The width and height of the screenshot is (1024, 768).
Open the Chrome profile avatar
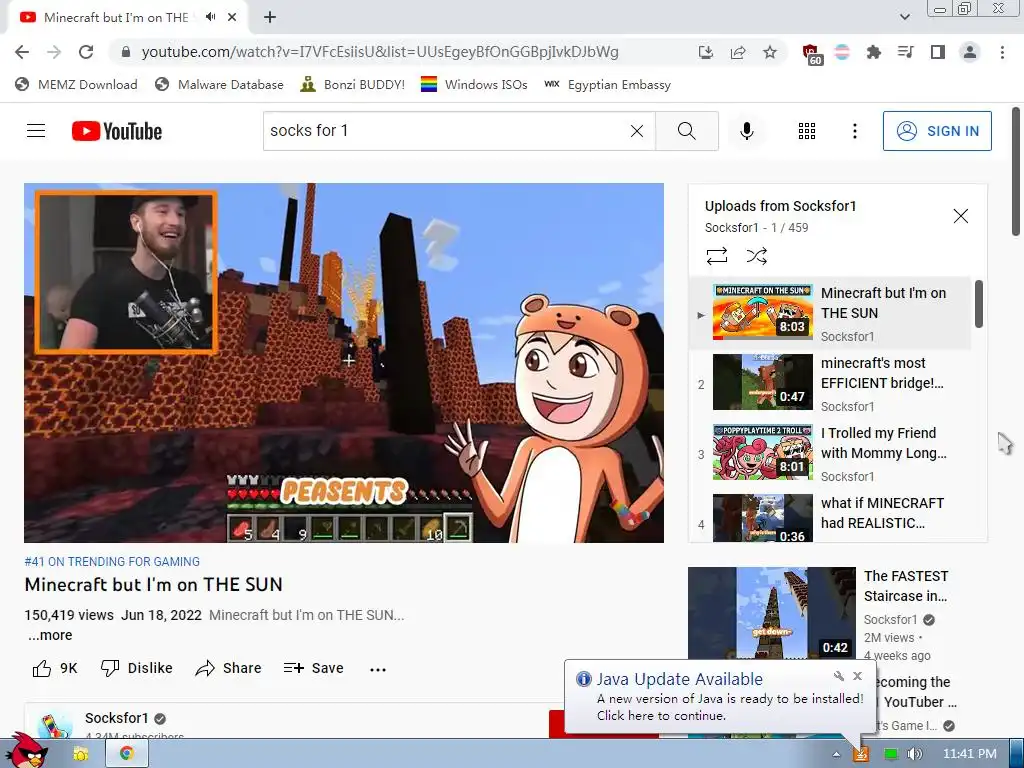click(x=970, y=52)
